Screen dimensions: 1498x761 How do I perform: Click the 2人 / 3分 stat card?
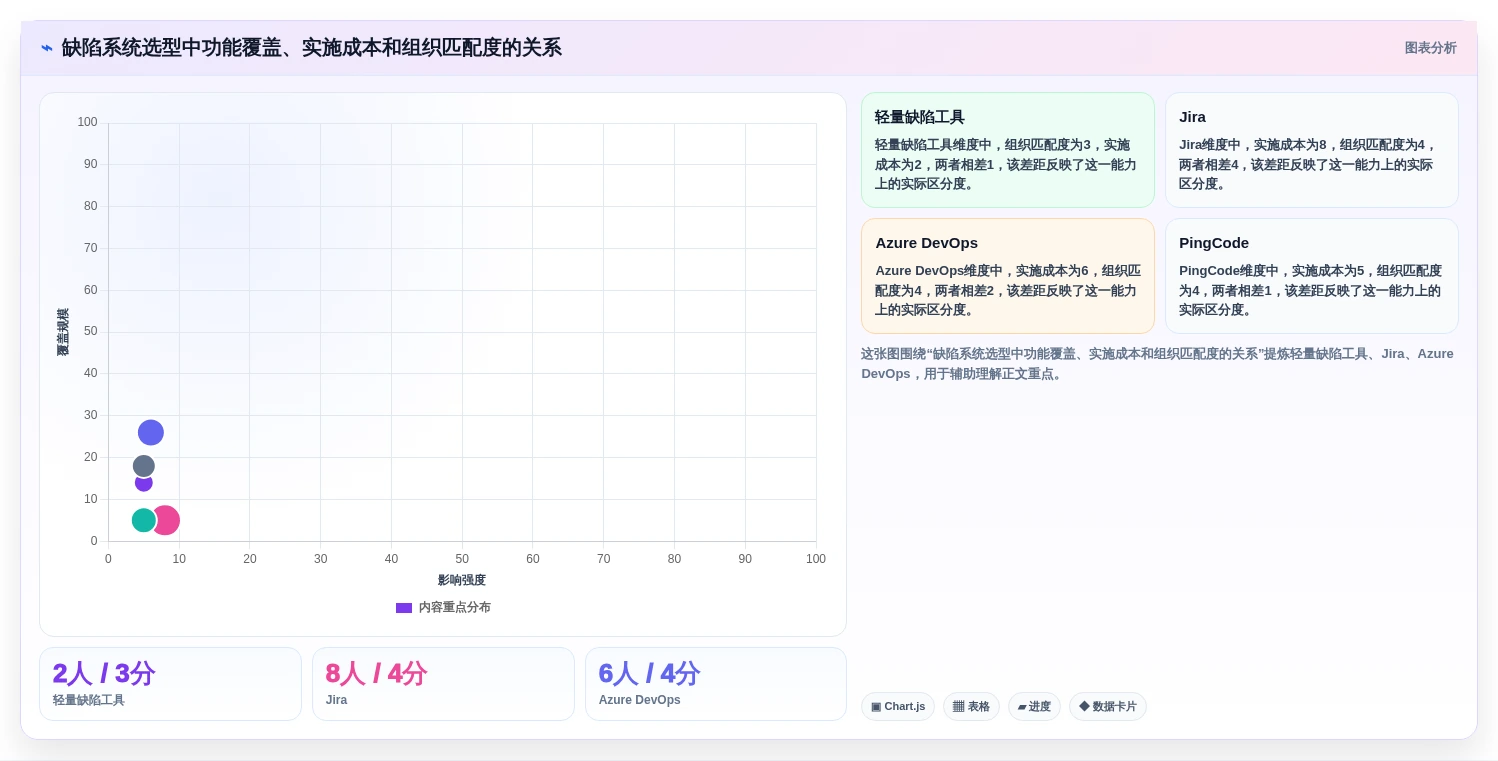point(170,684)
